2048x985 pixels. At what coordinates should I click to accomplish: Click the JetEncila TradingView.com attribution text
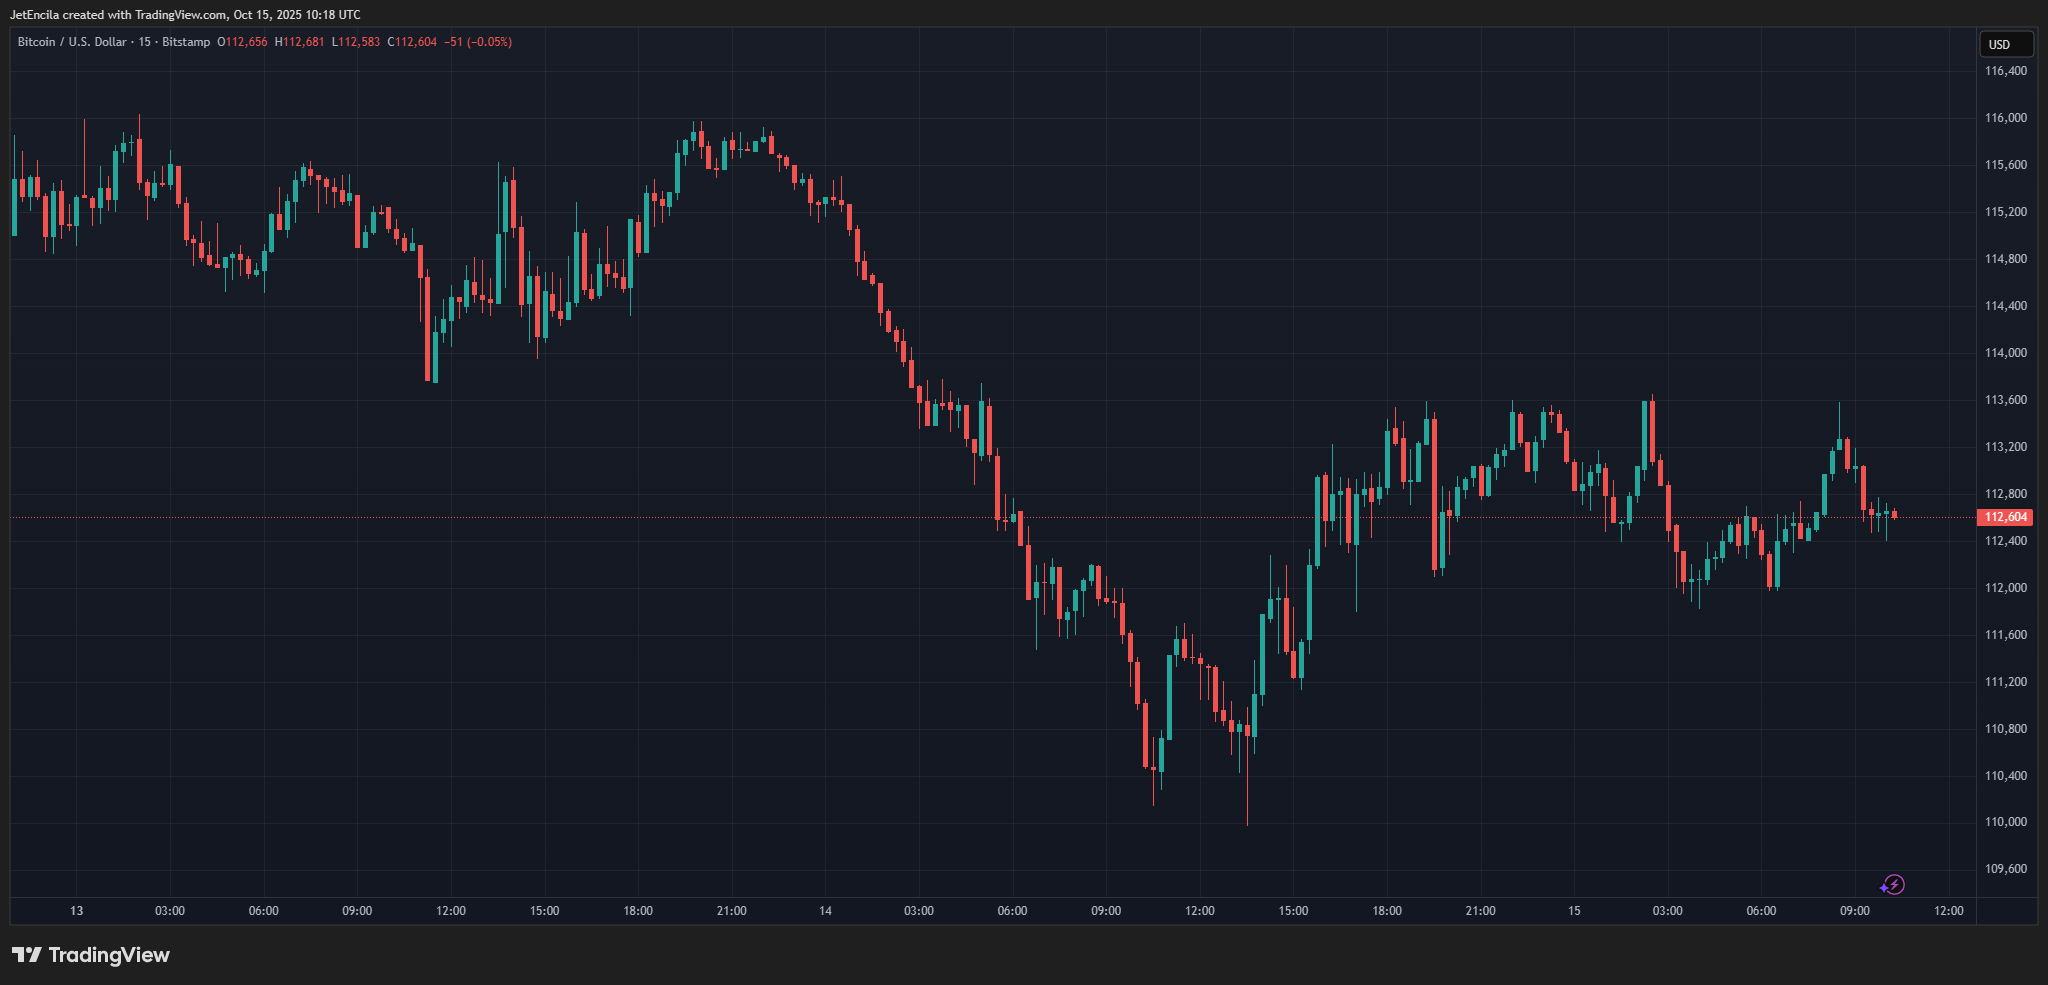coord(185,15)
